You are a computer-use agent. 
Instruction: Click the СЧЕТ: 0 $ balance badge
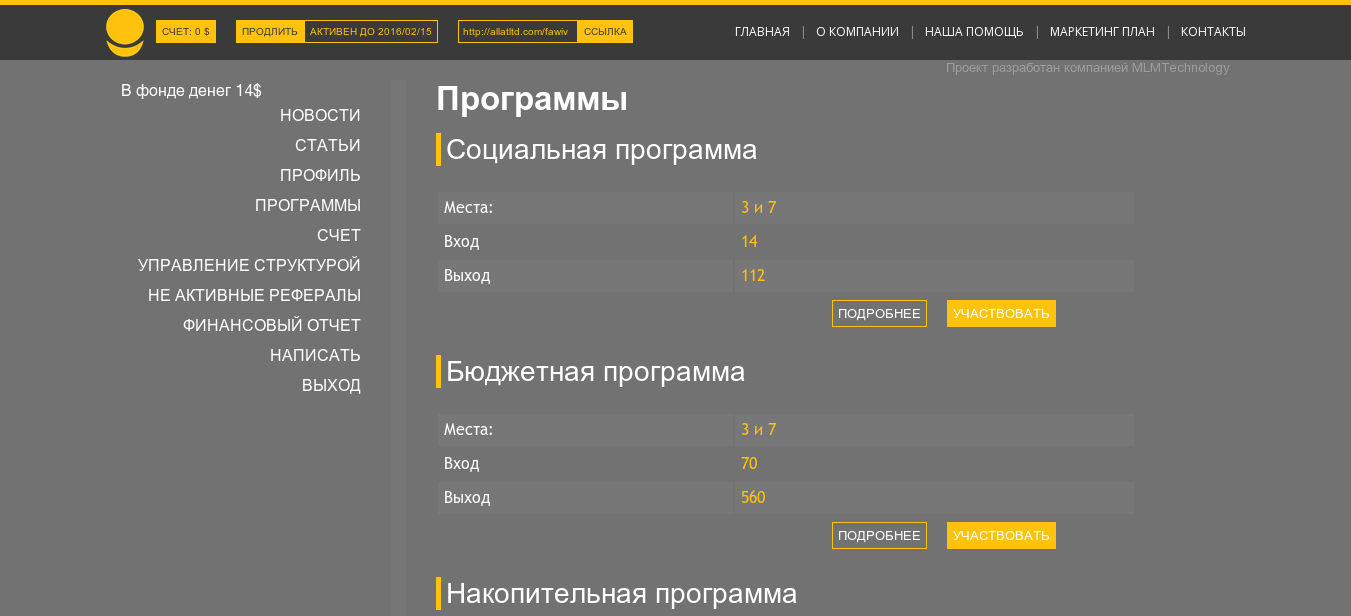186,32
